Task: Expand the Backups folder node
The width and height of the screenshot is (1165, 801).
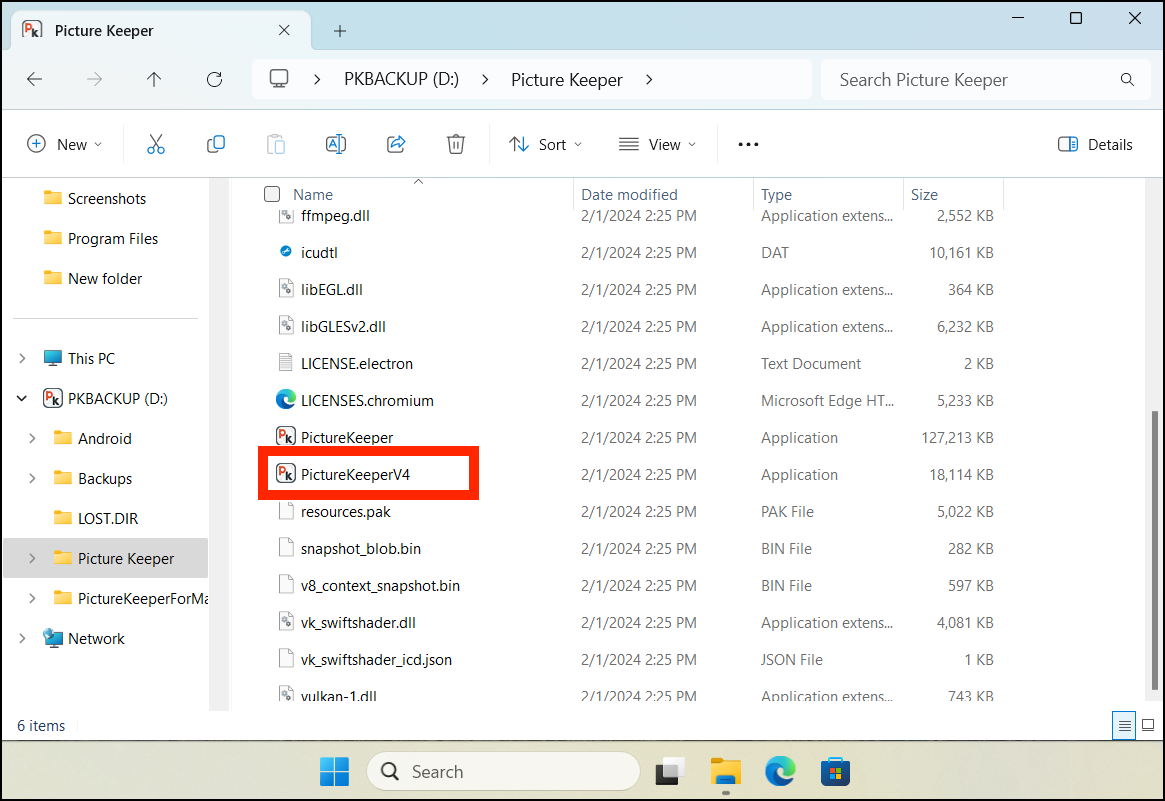Action: [32, 479]
